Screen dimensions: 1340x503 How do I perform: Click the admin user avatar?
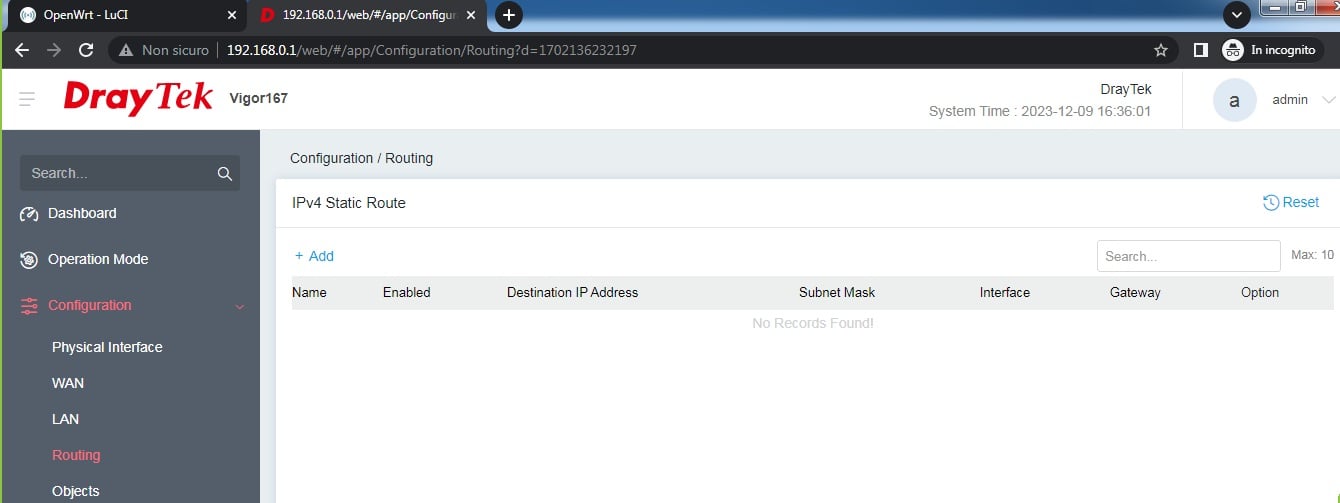1234,100
